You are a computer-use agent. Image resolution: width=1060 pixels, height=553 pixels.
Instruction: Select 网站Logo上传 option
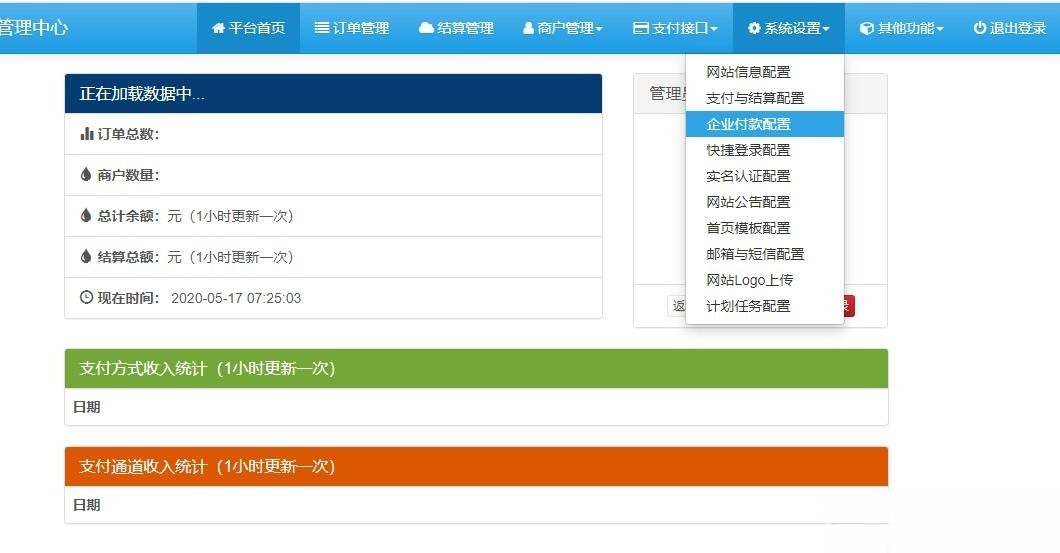pos(749,280)
